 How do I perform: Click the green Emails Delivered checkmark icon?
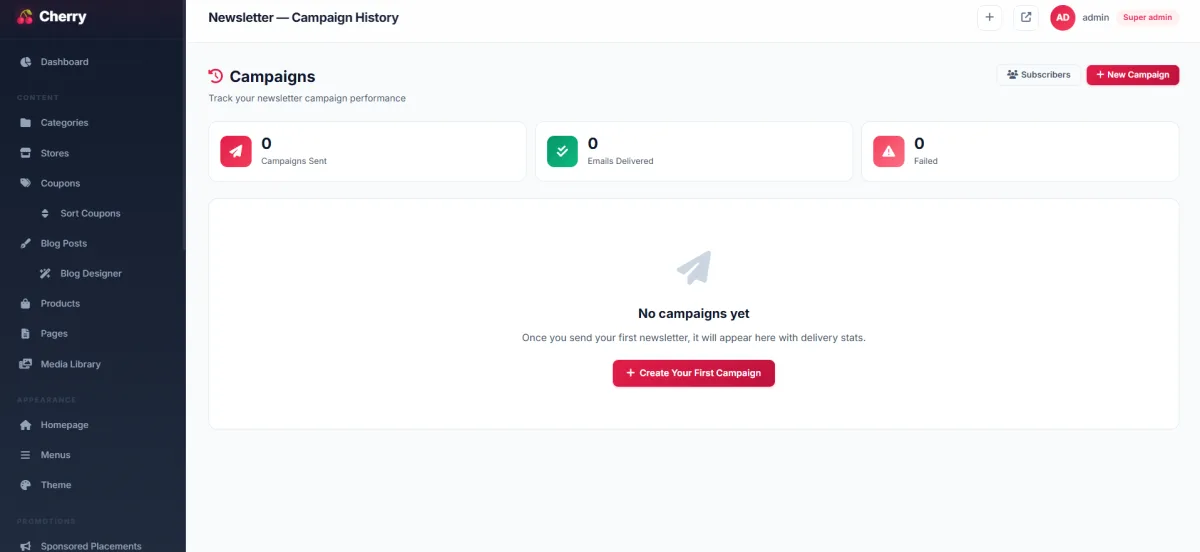tap(562, 151)
